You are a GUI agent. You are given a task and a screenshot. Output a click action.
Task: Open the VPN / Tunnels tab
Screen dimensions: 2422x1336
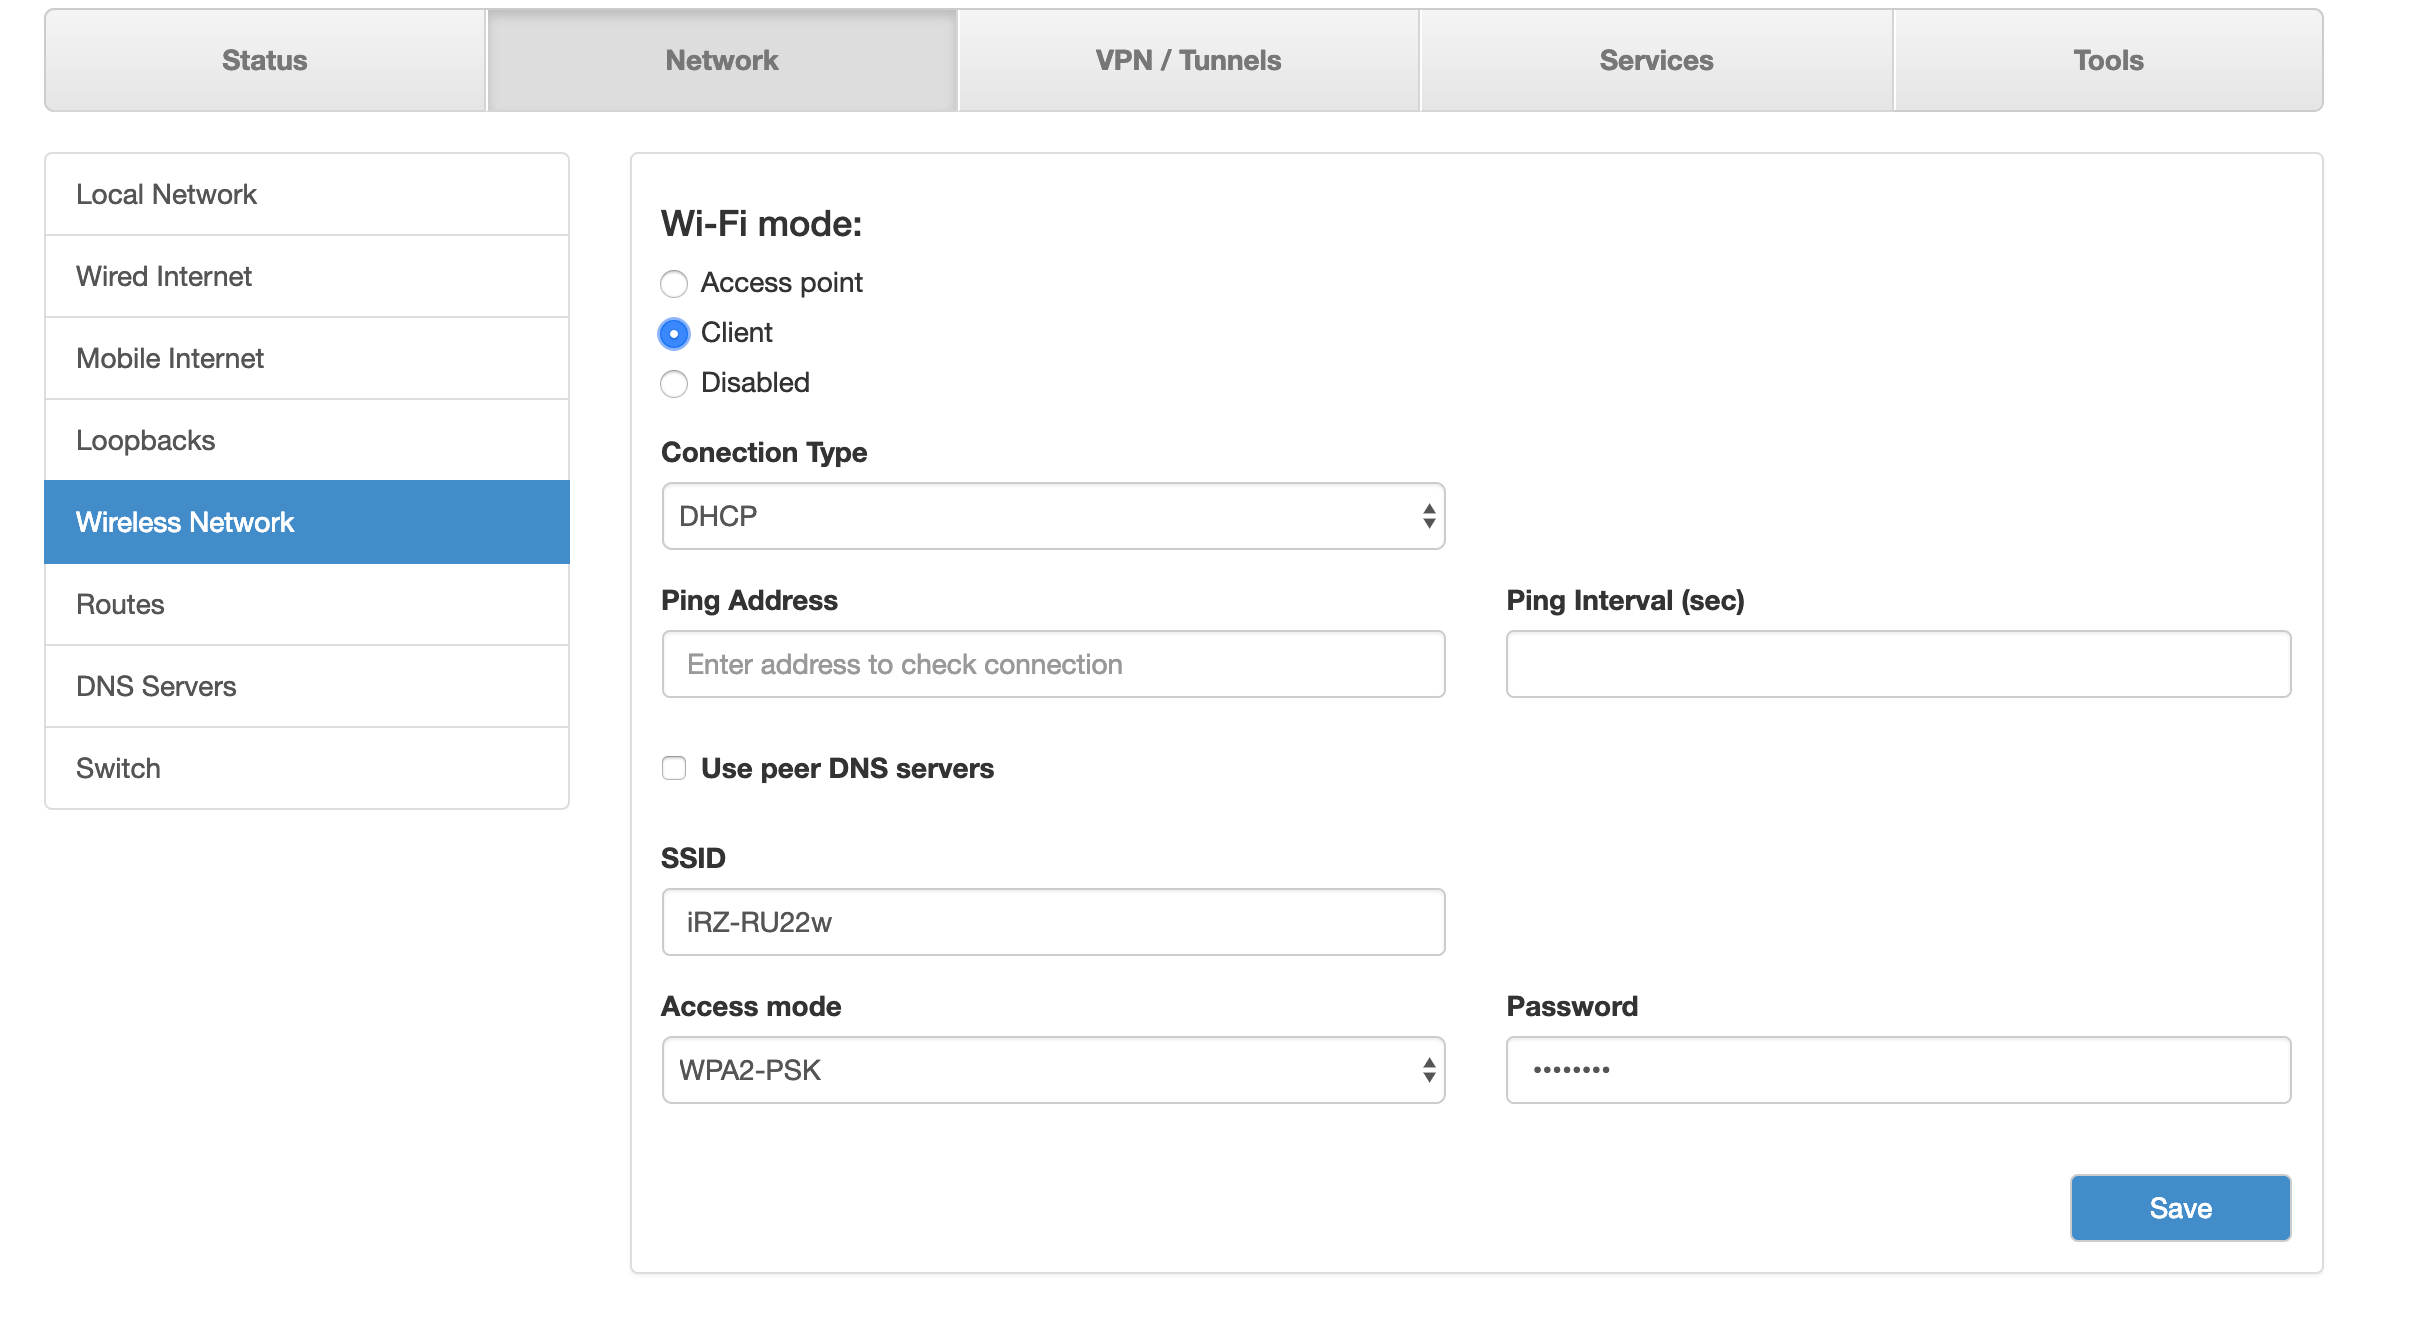1188,60
